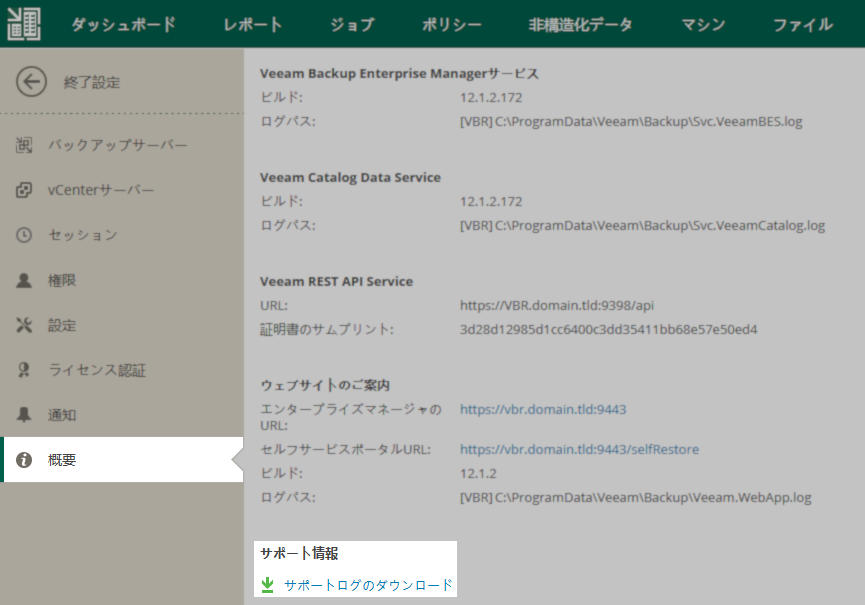
Task: Click the green download arrow icon
Action: pyautogui.click(x=268, y=585)
